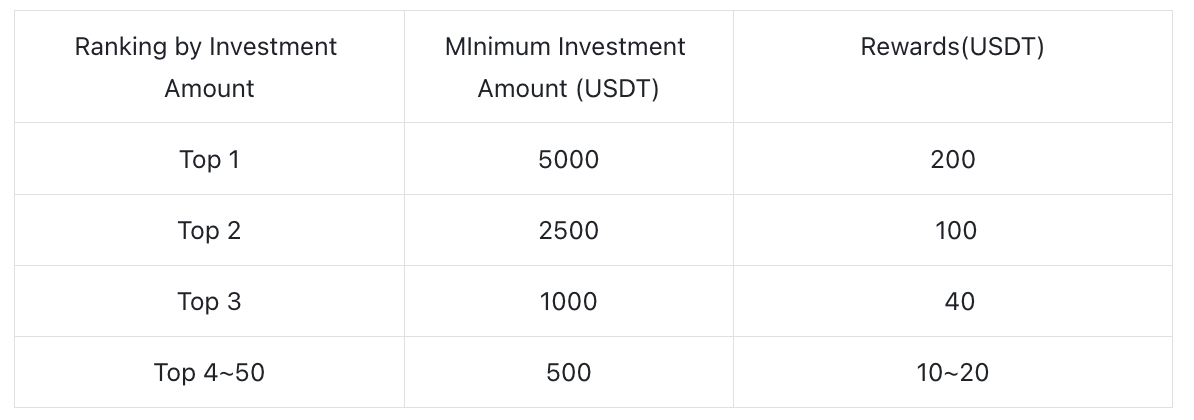This screenshot has height=420, width=1194.
Task: Select the 40 reward value for Top 3
Action: (x=959, y=302)
